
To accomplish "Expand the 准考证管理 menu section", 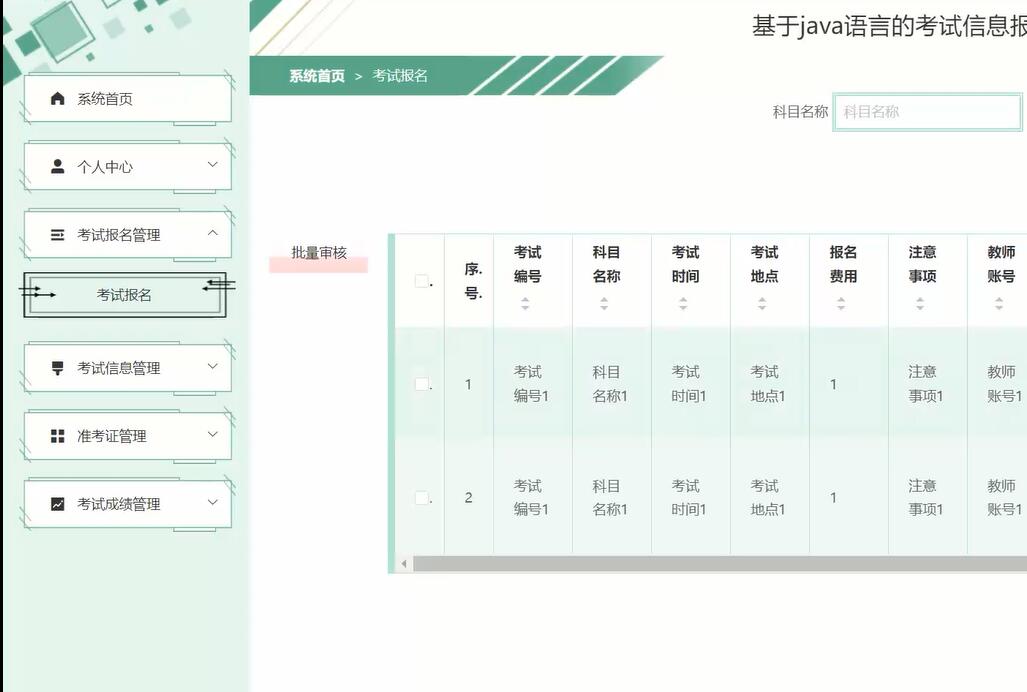I will coord(211,435).
